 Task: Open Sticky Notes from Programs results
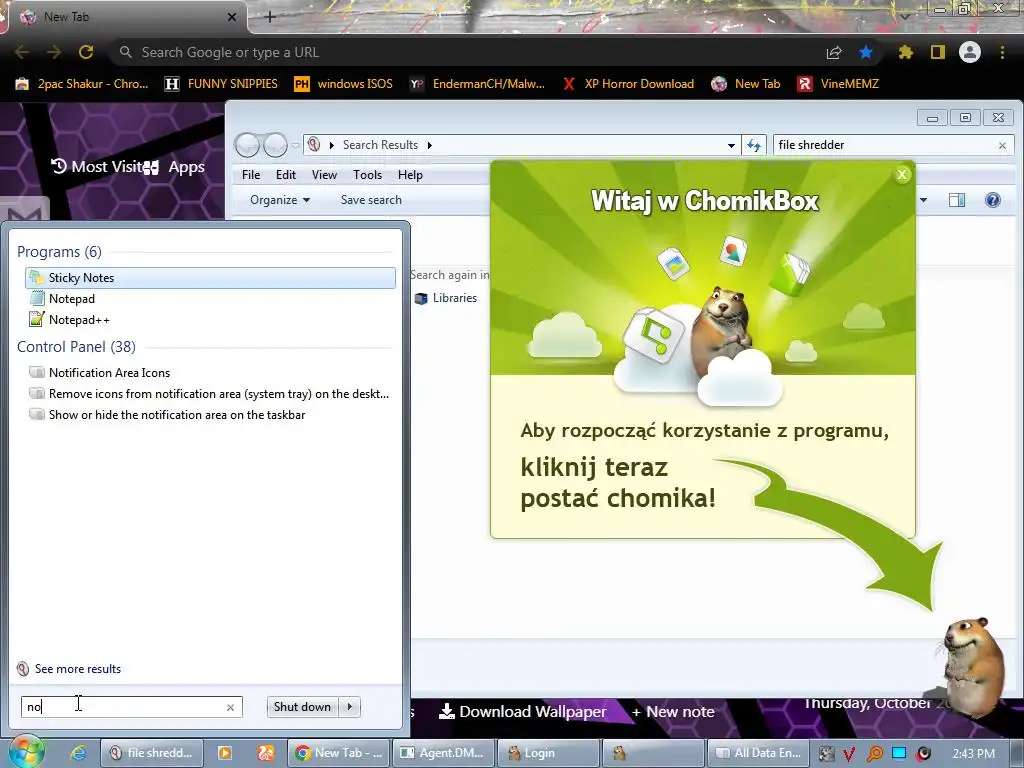(210, 278)
